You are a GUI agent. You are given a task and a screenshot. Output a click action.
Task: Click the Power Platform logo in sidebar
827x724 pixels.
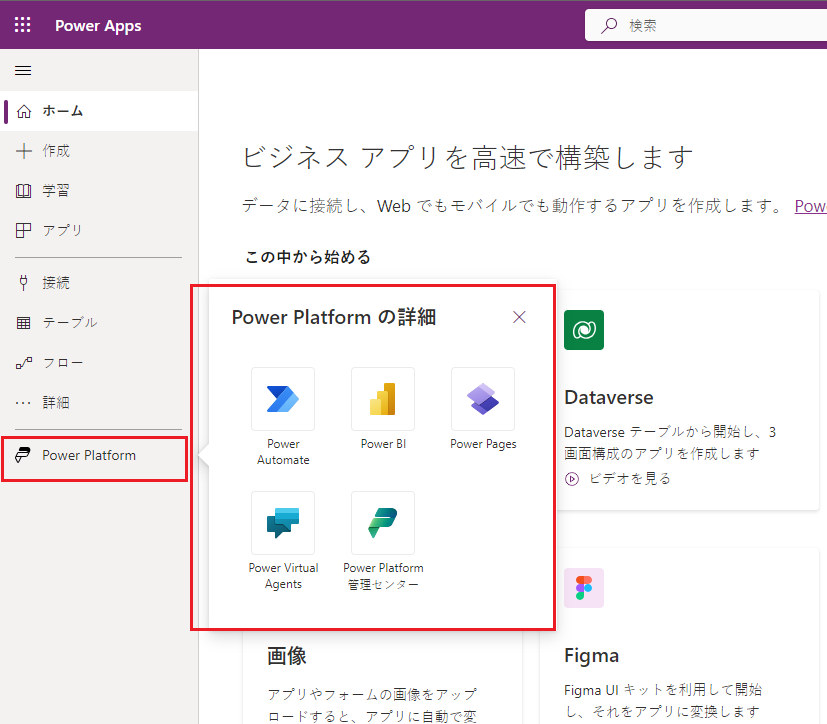pyautogui.click(x=23, y=455)
